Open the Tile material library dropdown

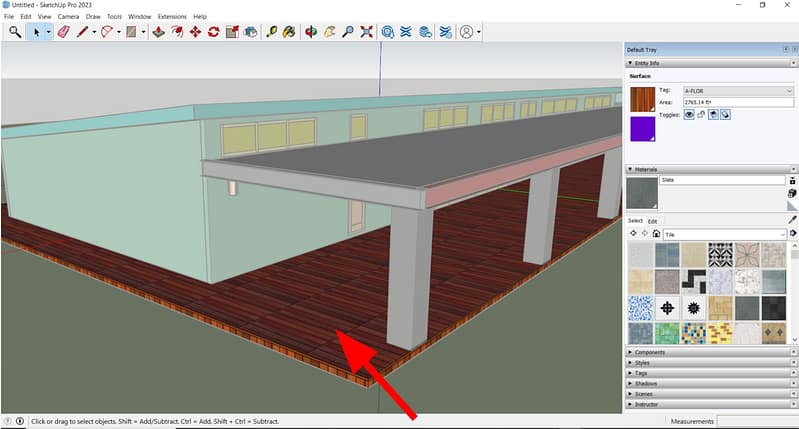725,234
